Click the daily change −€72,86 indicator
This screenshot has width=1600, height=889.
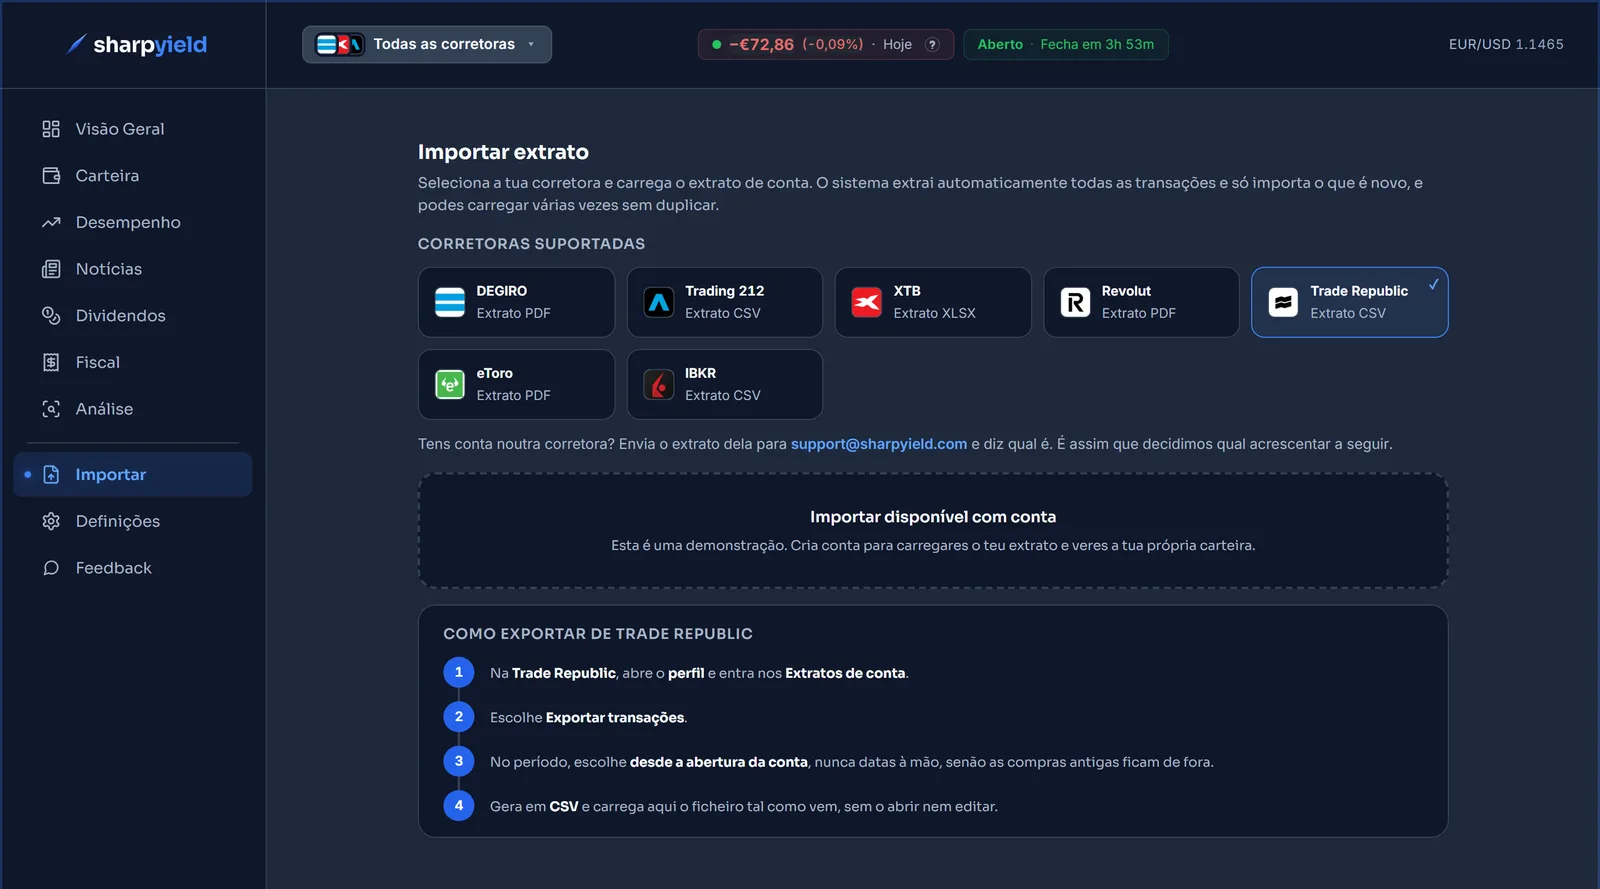tap(826, 45)
